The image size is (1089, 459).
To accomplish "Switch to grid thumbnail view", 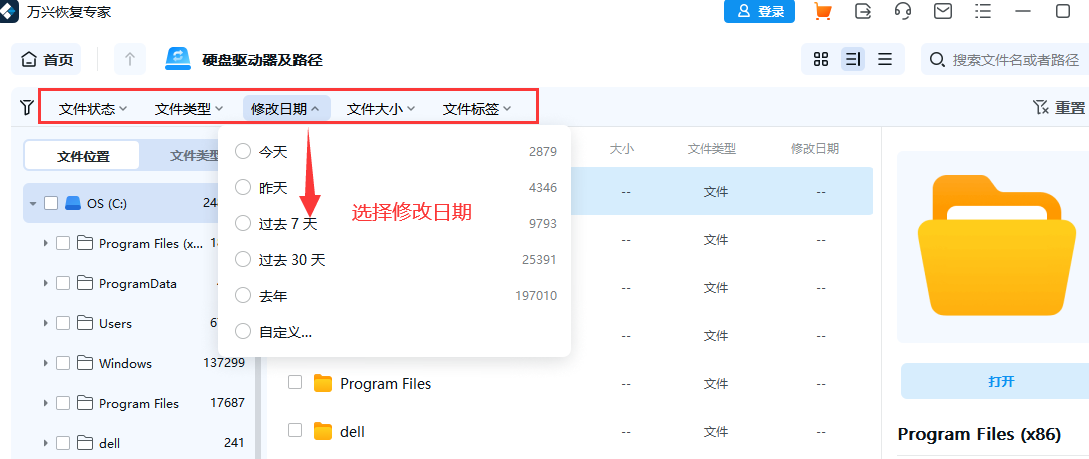I will point(821,59).
